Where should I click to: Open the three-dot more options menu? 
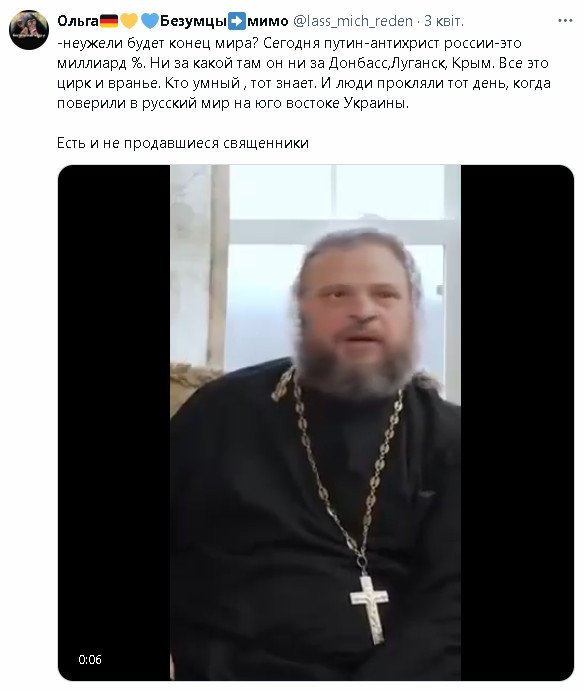565,21
